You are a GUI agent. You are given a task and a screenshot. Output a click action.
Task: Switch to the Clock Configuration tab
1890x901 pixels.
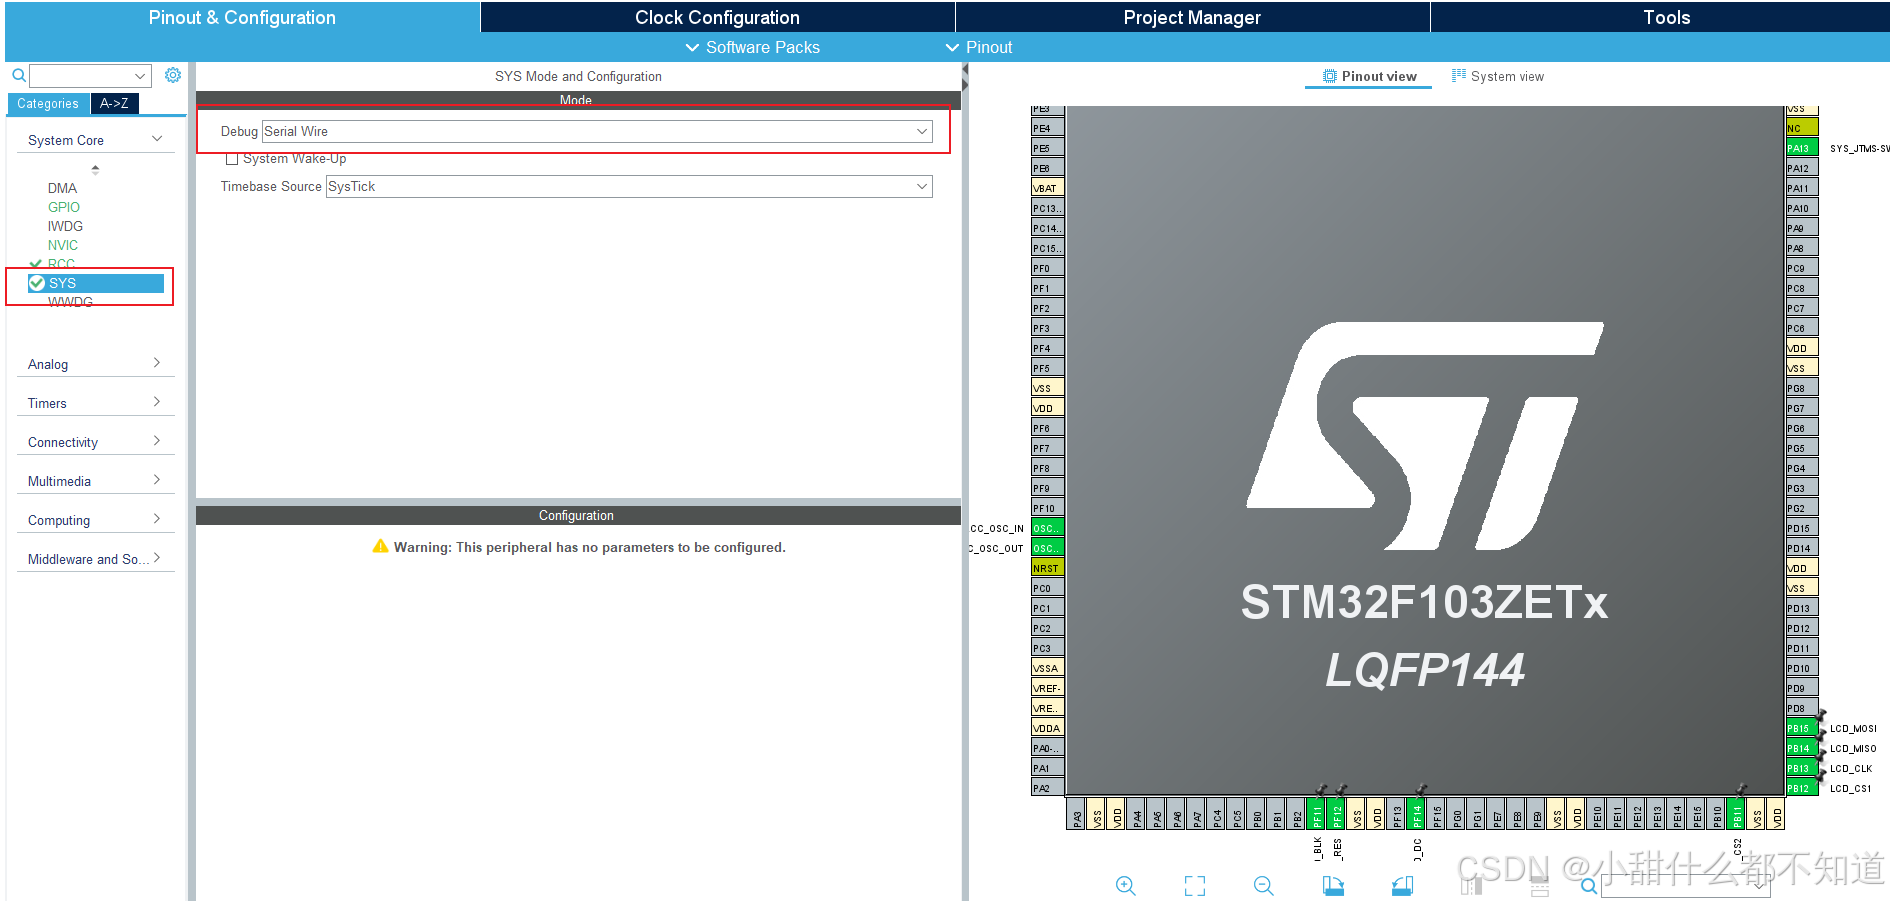[716, 16]
